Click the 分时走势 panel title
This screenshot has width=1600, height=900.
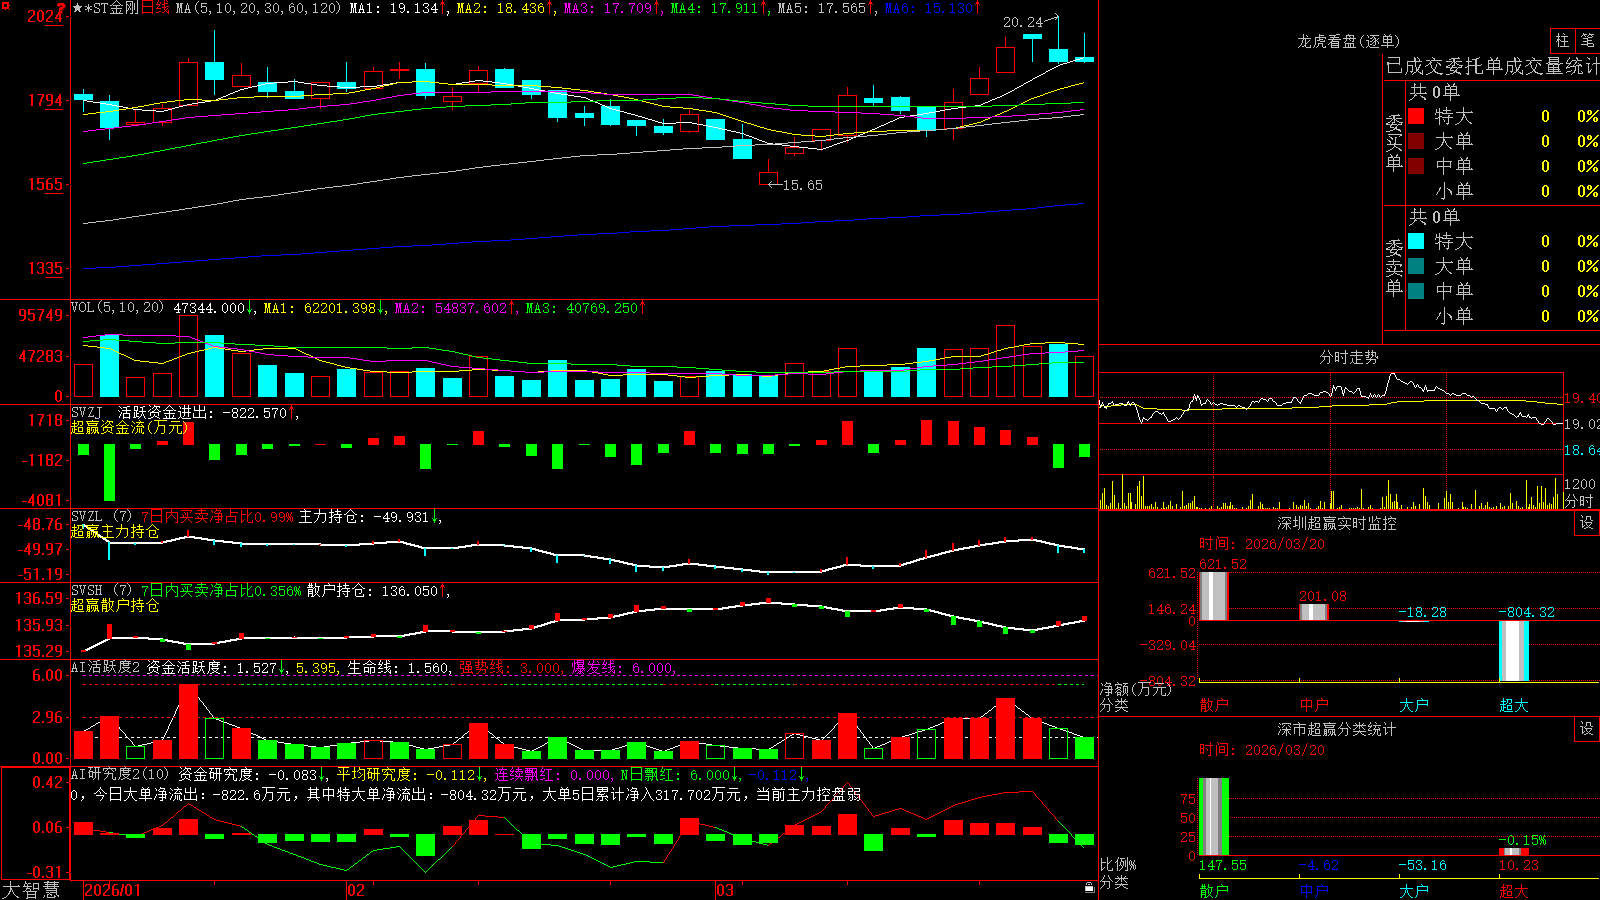[1348, 357]
